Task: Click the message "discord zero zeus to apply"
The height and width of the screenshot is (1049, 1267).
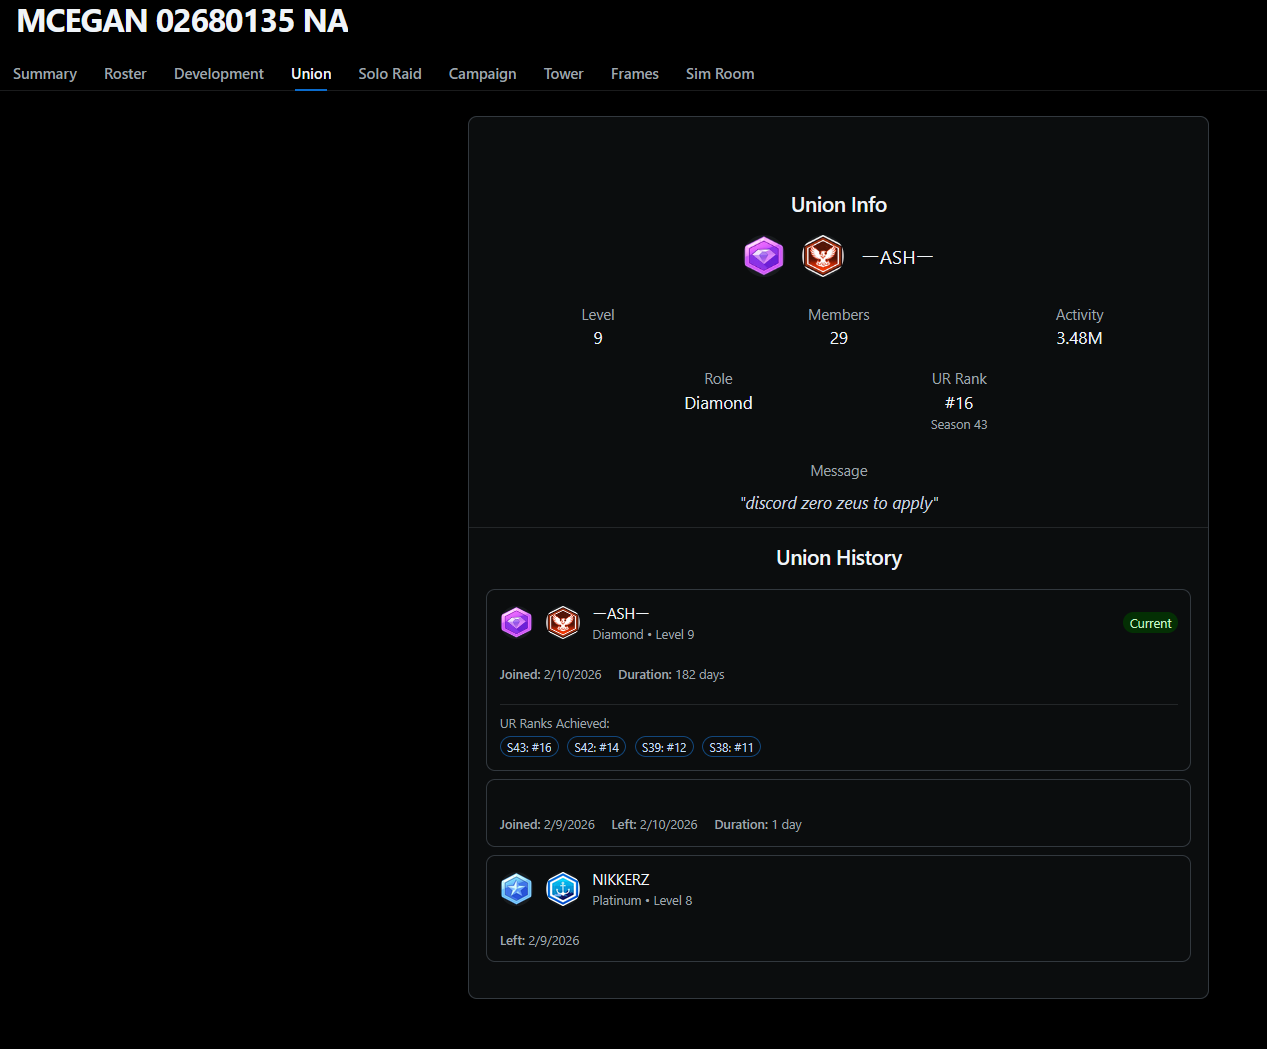Action: tap(839, 503)
